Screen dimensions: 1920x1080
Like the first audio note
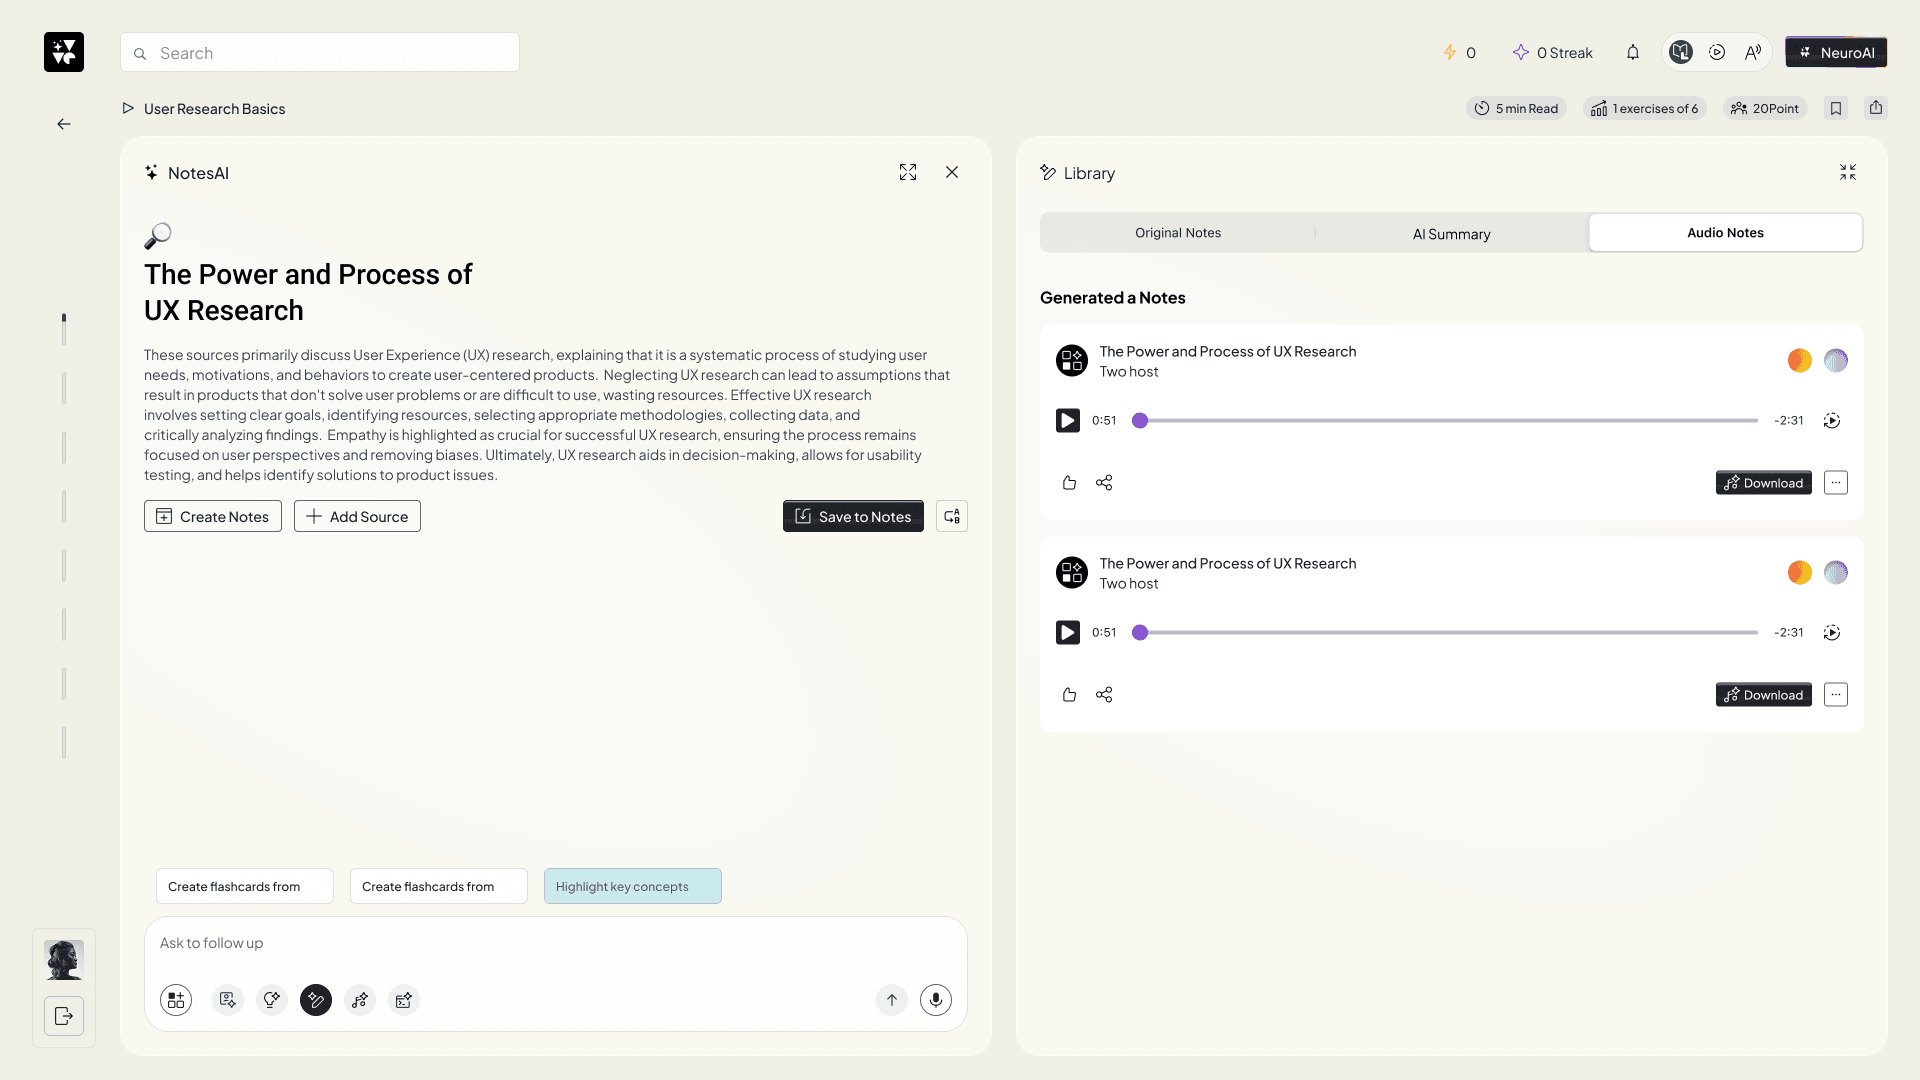click(x=1069, y=483)
